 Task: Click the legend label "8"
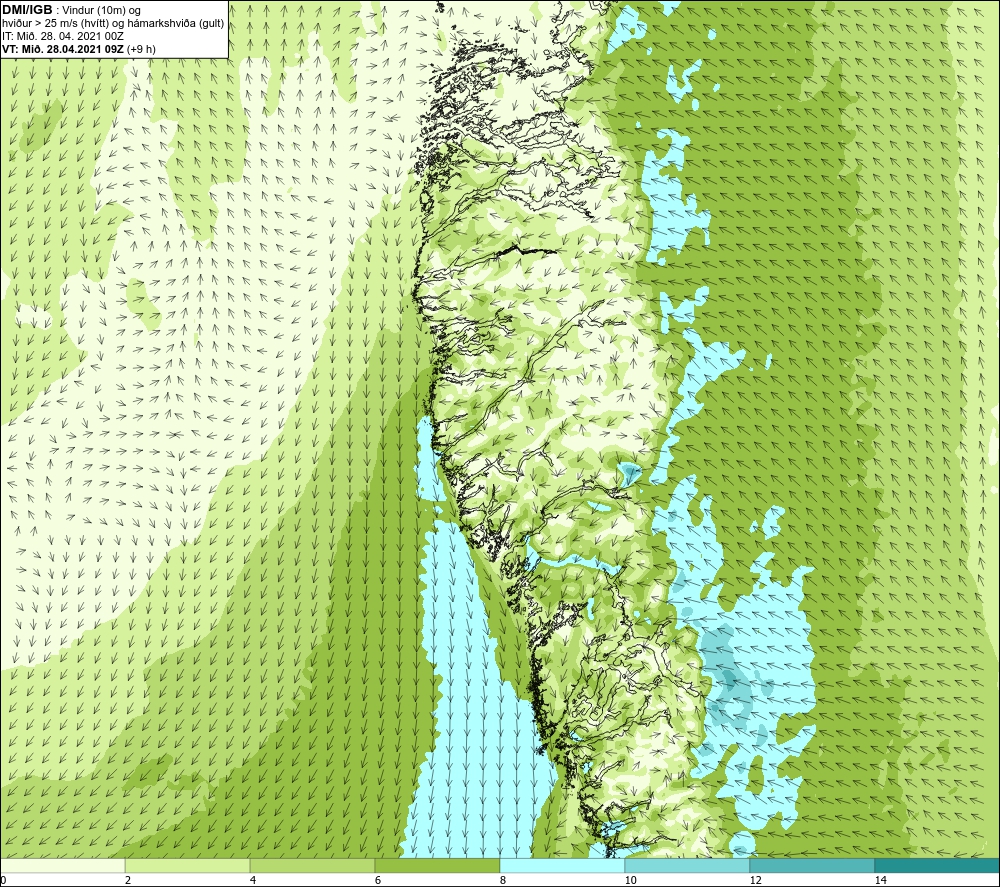(x=503, y=881)
